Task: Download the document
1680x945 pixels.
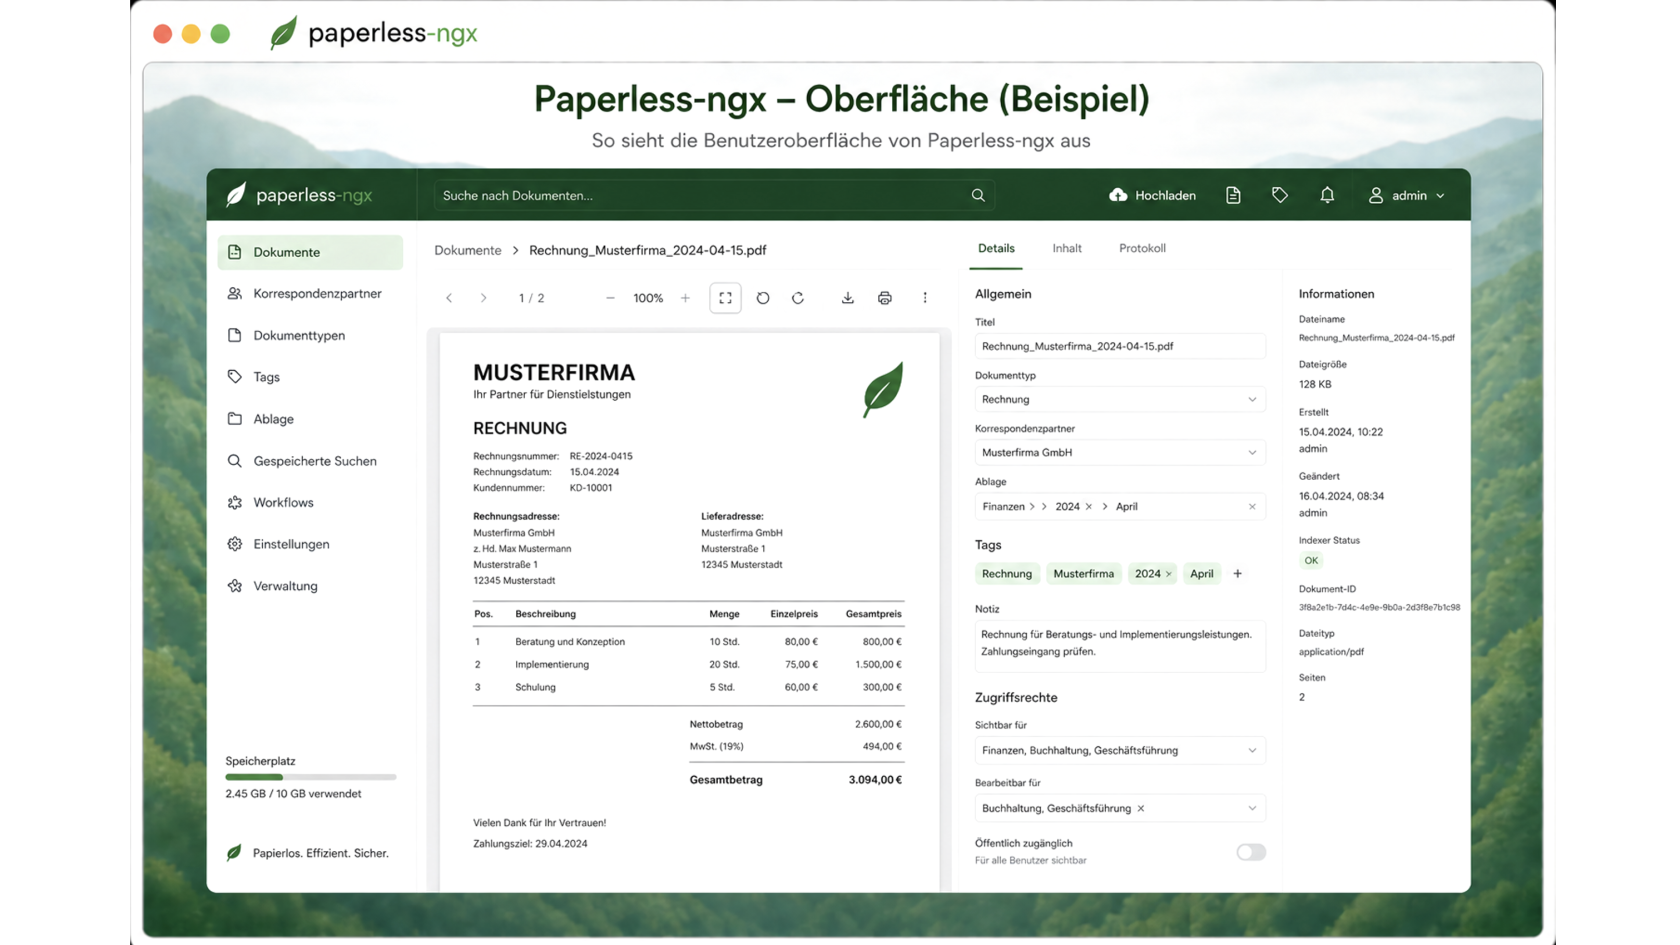Action: (847, 298)
